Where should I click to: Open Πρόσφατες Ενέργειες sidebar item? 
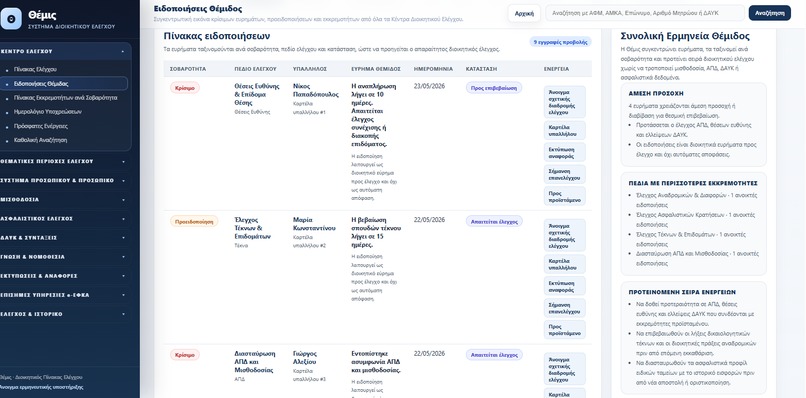coord(64,126)
